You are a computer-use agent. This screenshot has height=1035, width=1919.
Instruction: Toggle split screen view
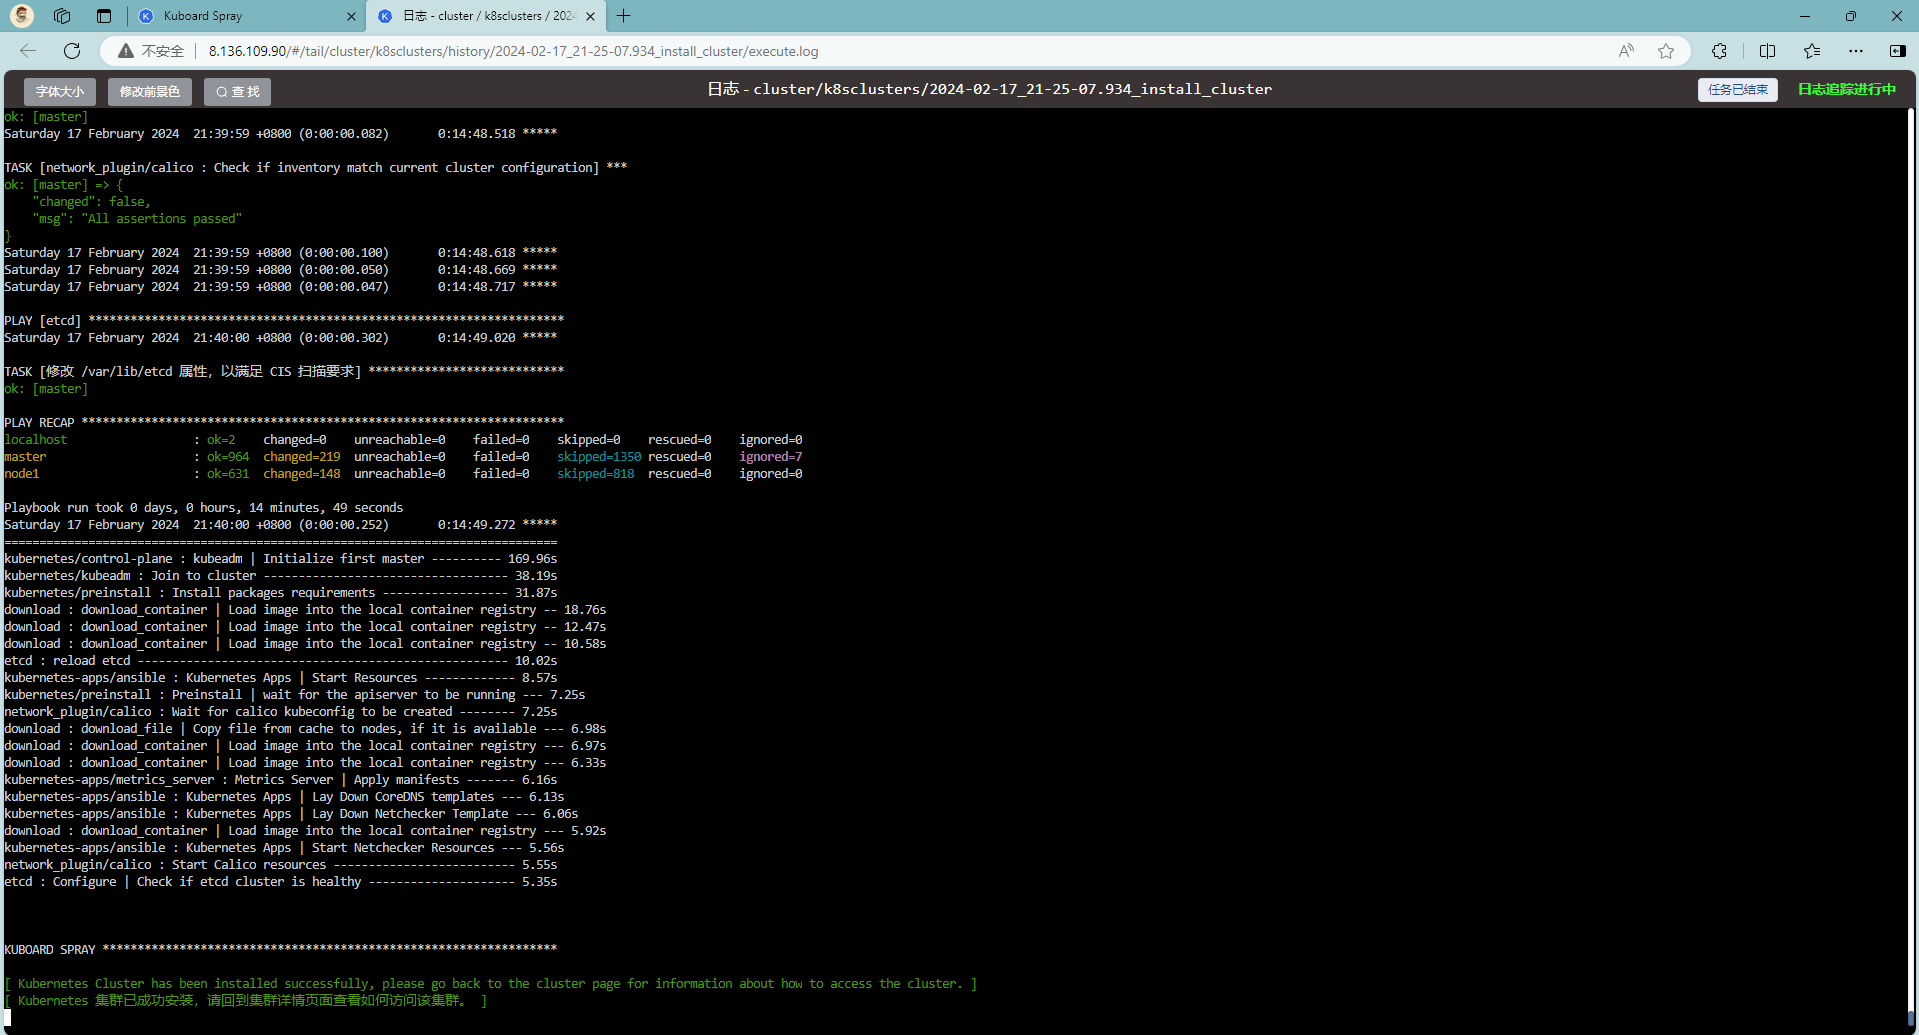click(1767, 51)
